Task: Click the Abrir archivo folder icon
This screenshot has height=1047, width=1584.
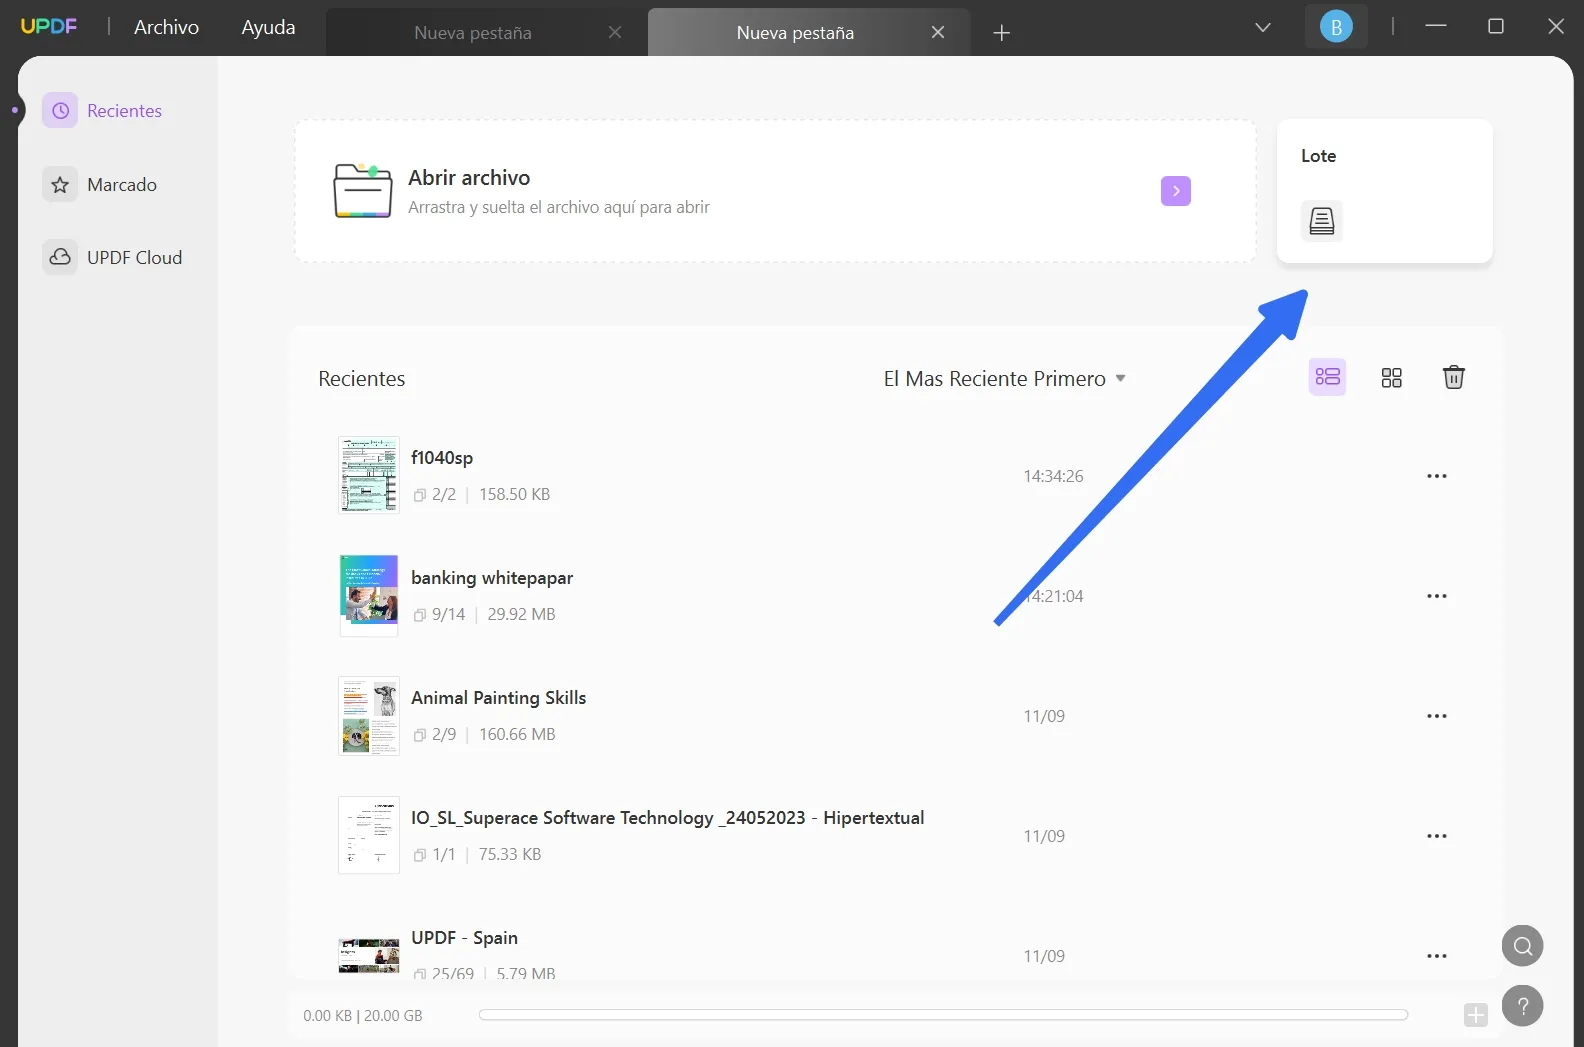Action: [x=362, y=190]
